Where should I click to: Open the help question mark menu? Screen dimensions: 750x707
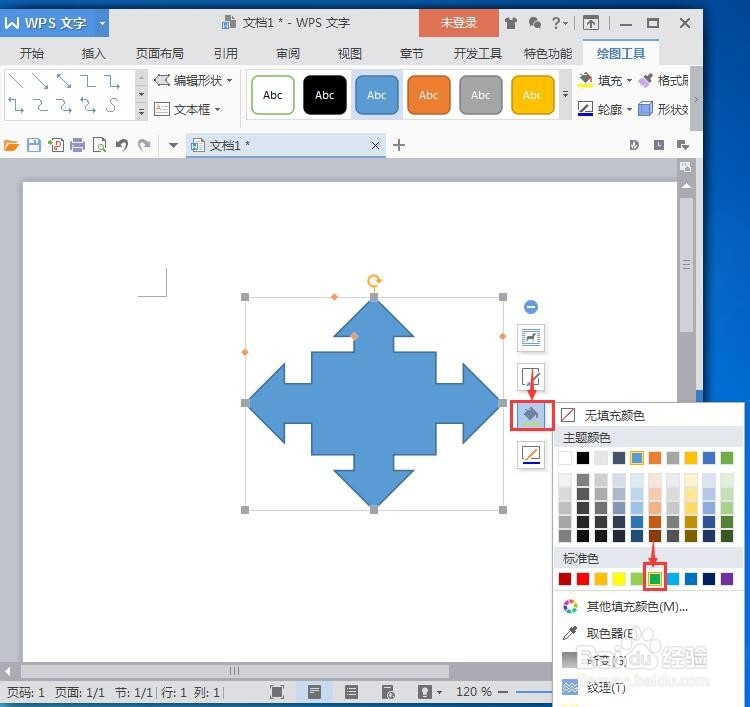559,22
